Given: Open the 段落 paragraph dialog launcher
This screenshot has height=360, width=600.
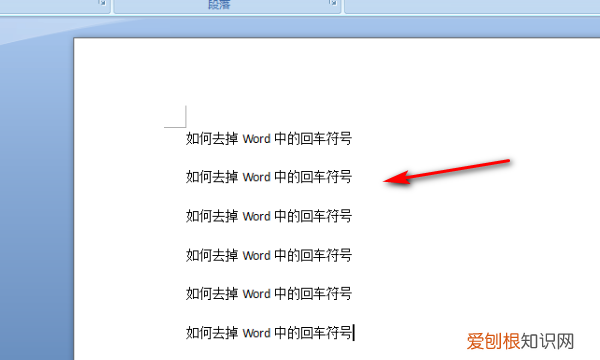Looking at the screenshot, I should (333, 3).
